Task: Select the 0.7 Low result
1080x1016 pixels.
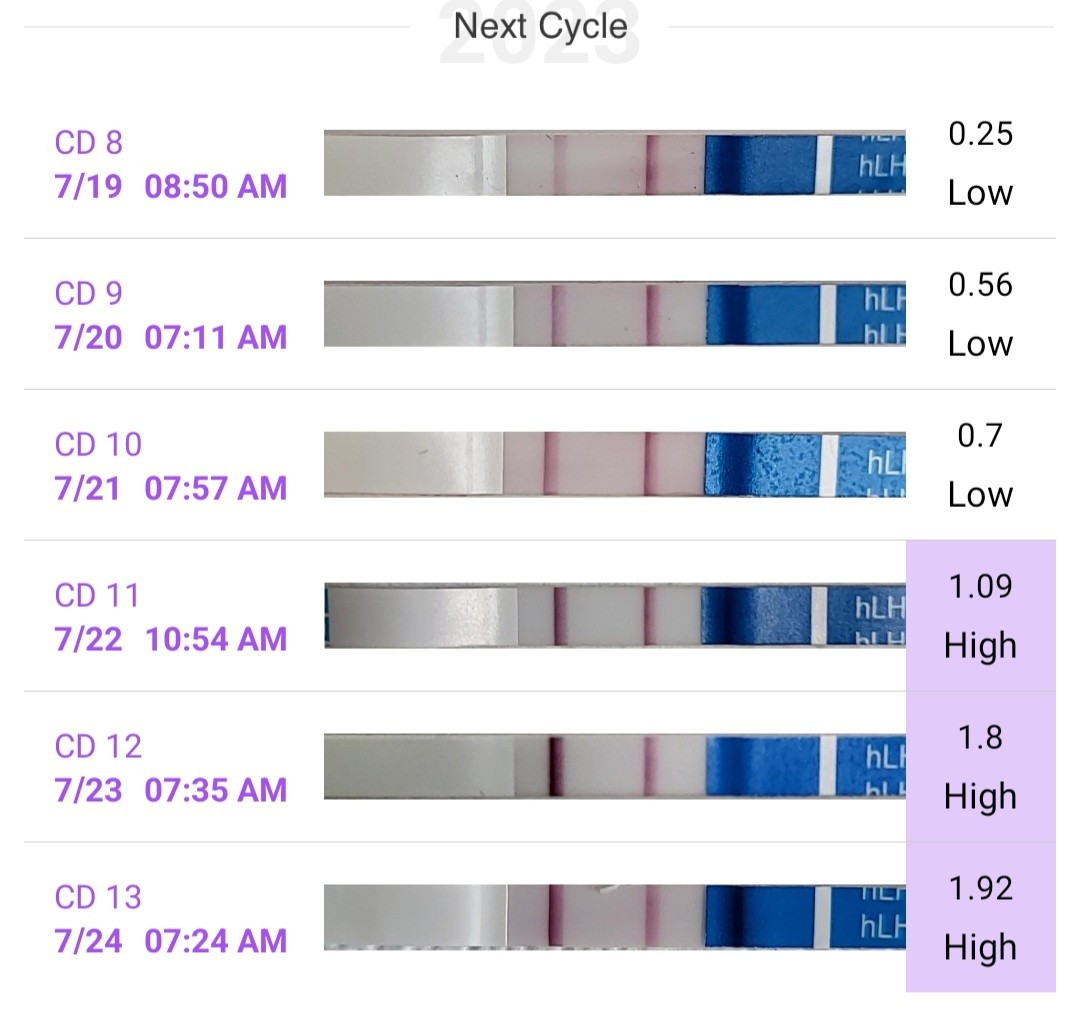Action: pyautogui.click(x=980, y=465)
